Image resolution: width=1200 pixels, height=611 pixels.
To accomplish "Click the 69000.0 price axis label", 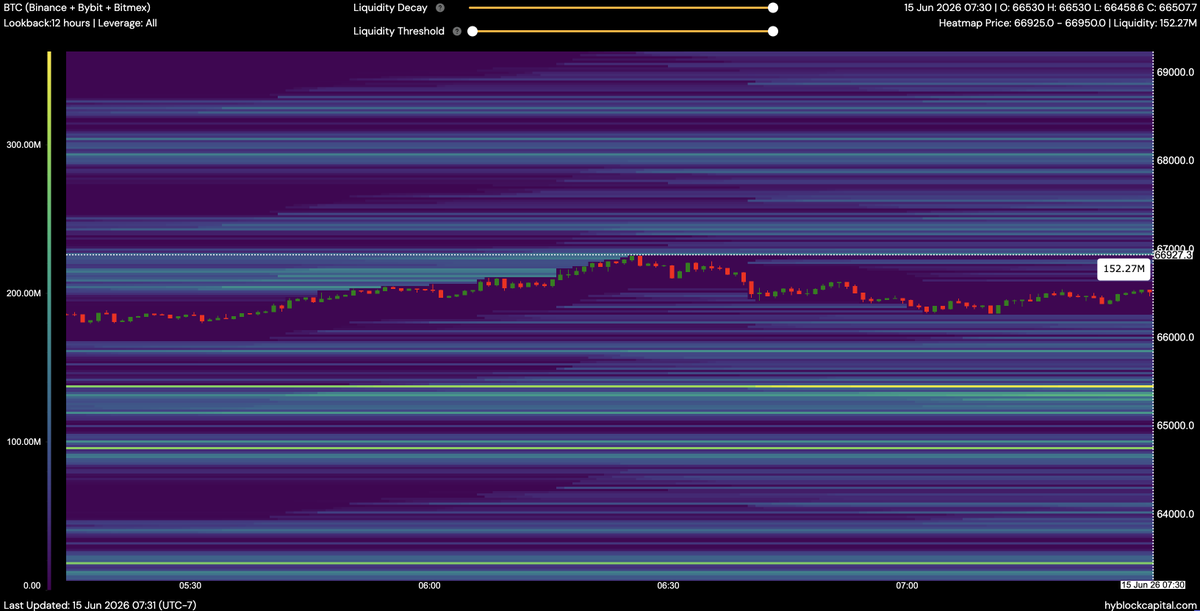I will [x=1175, y=72].
